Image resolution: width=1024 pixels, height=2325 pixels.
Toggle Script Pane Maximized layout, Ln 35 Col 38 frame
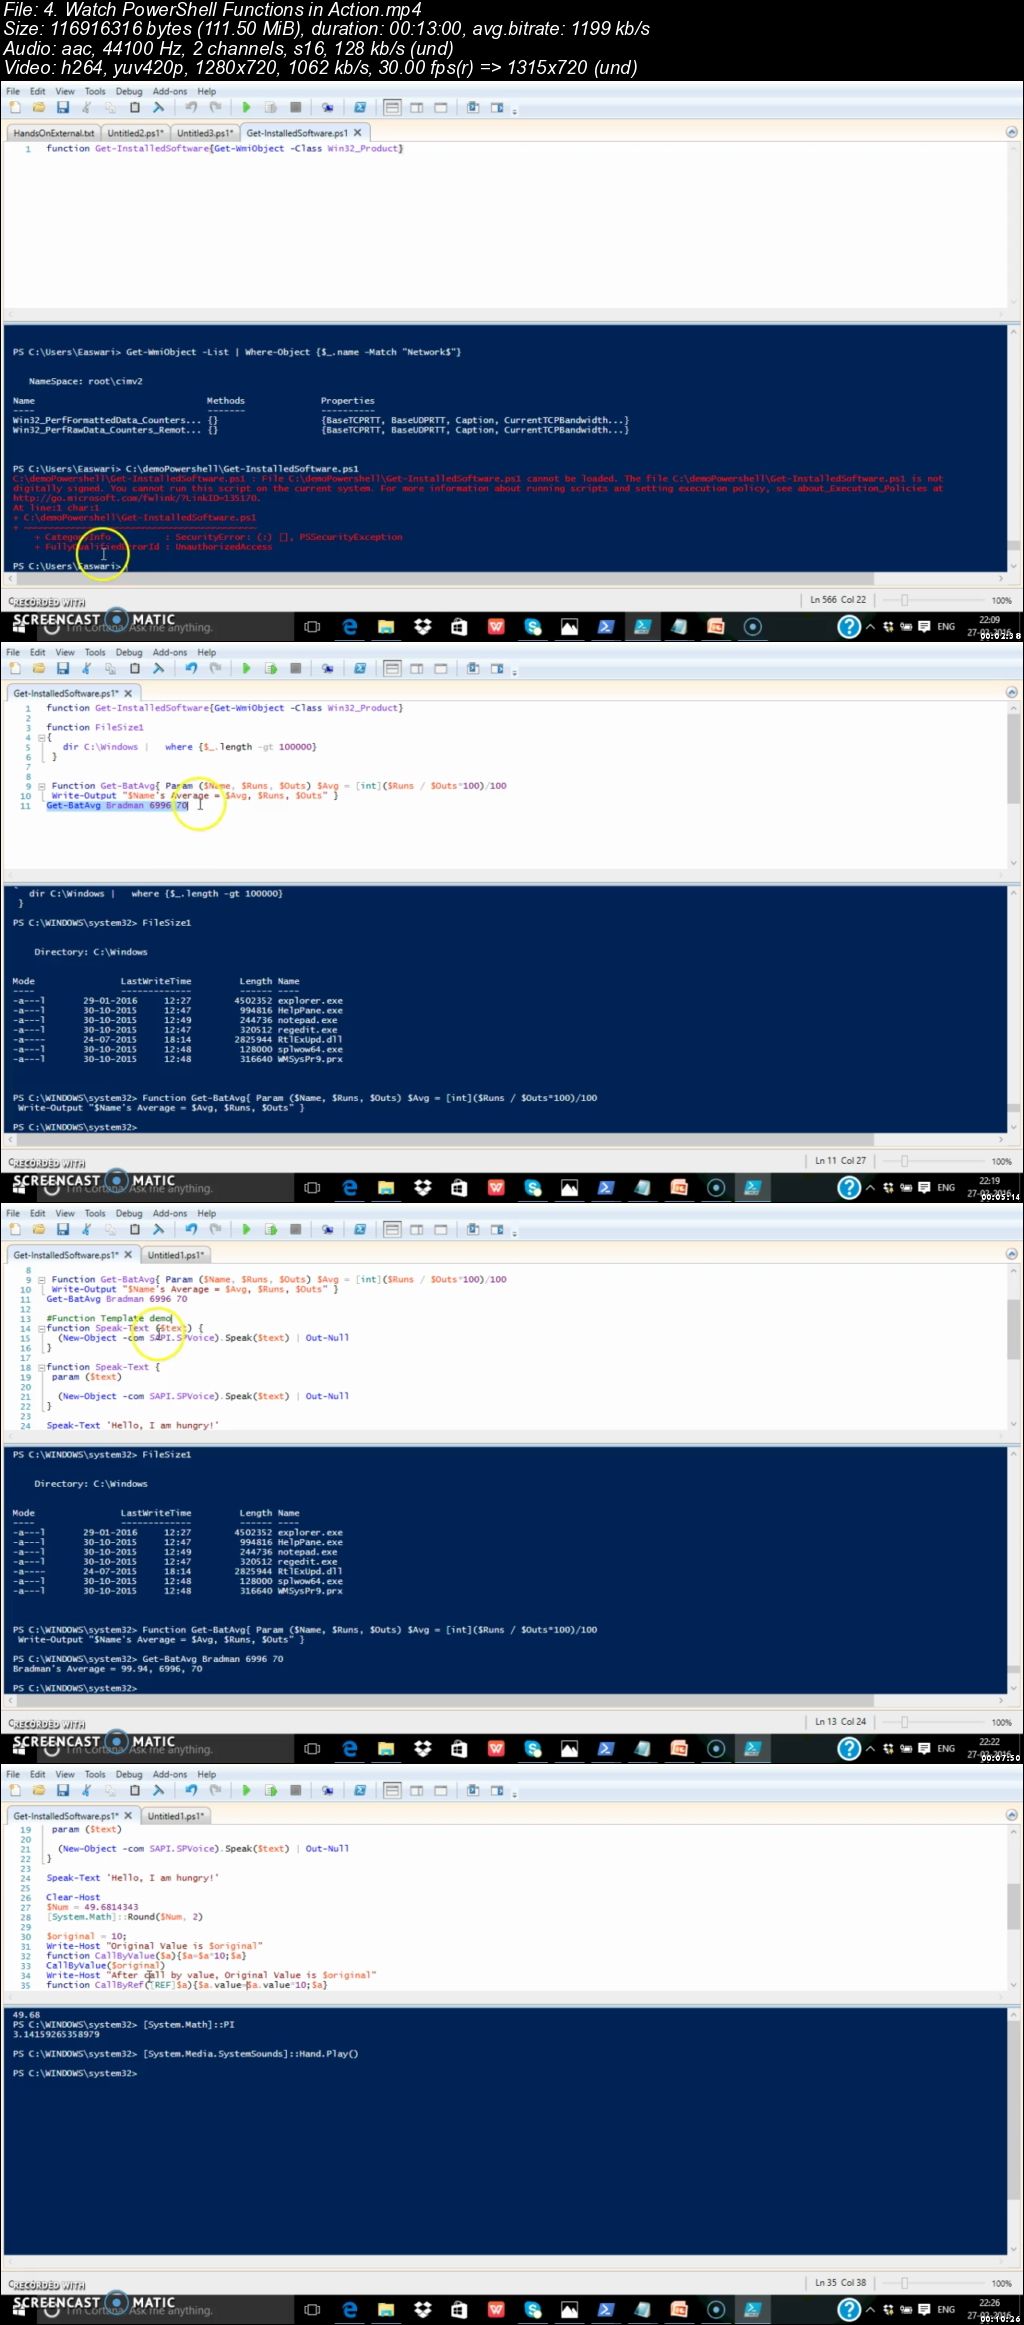[440, 1790]
